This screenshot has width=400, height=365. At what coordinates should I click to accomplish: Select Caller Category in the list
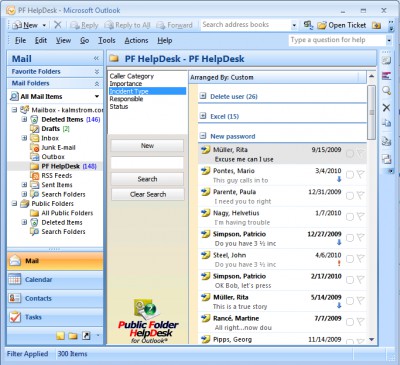coord(132,76)
